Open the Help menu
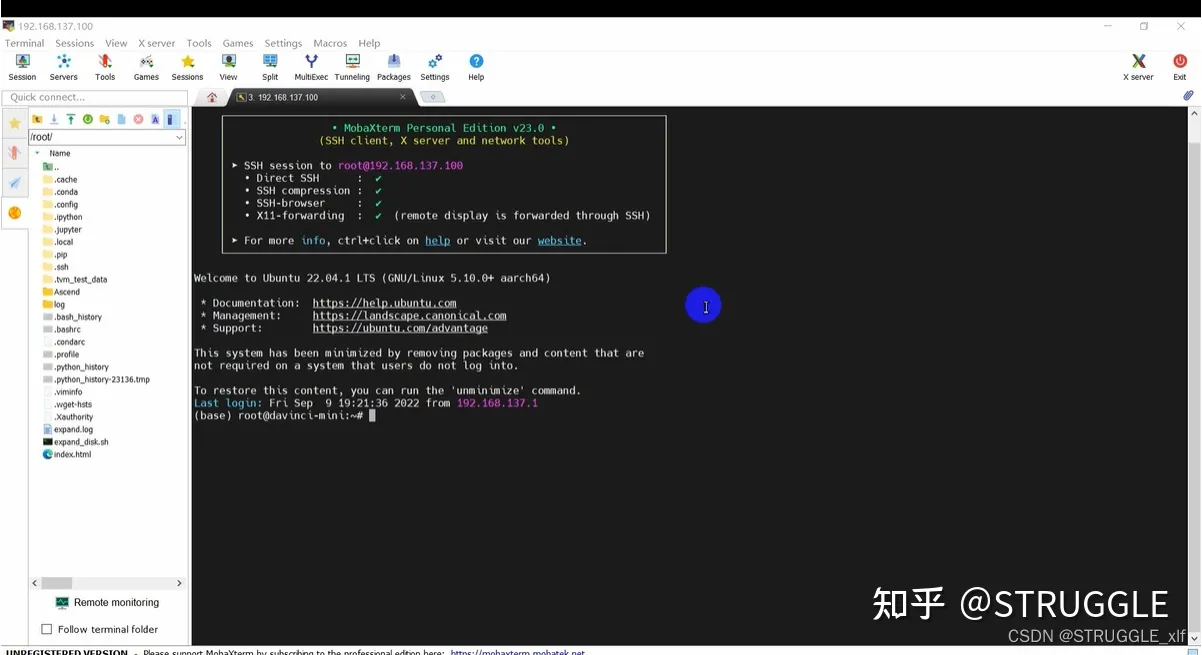The image size is (1202, 655). pos(369,43)
